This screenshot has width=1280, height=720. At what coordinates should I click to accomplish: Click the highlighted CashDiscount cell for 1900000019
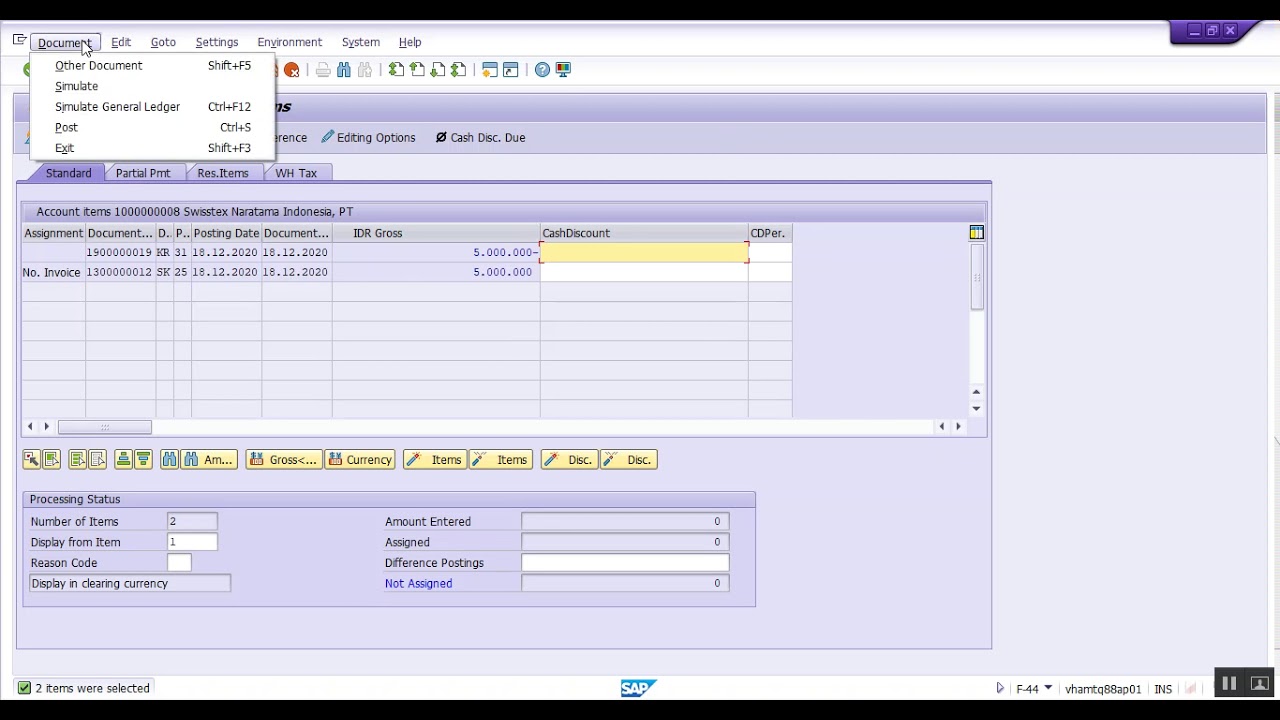click(x=644, y=253)
